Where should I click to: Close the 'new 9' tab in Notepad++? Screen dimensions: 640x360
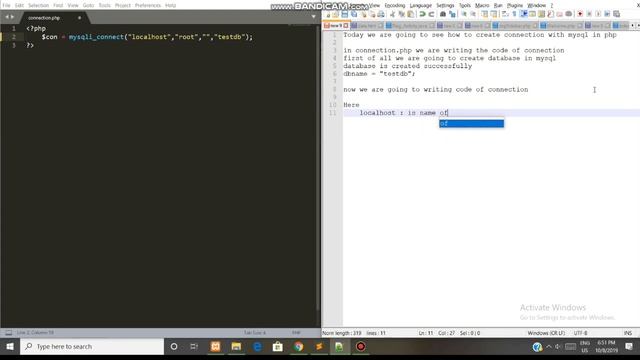(x=346, y=25)
